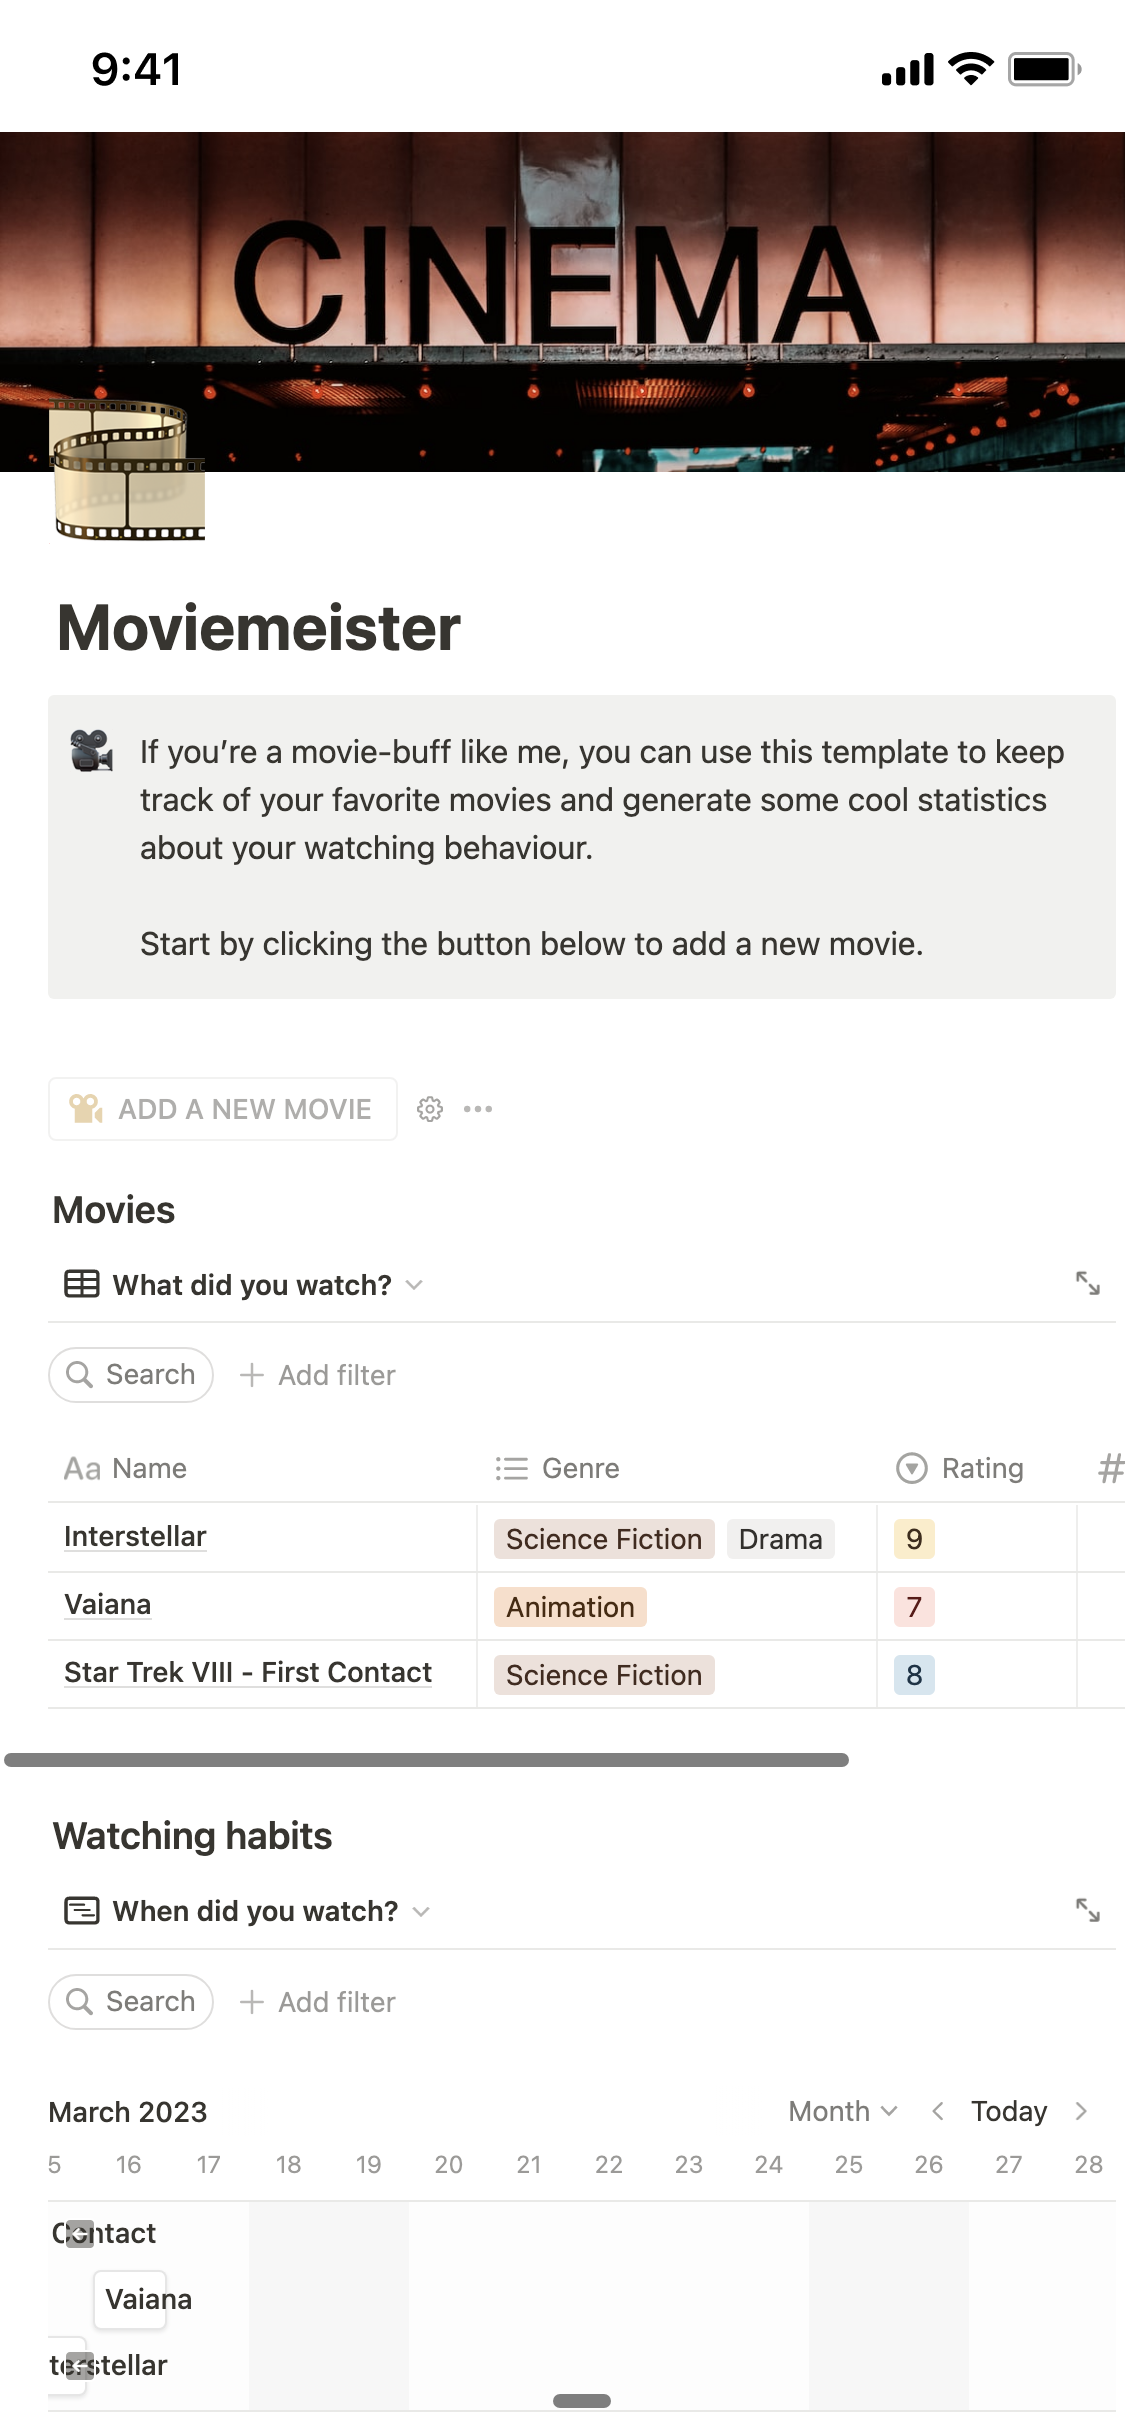
Task: Expand Movies database to full page
Action: pos(1087,1283)
